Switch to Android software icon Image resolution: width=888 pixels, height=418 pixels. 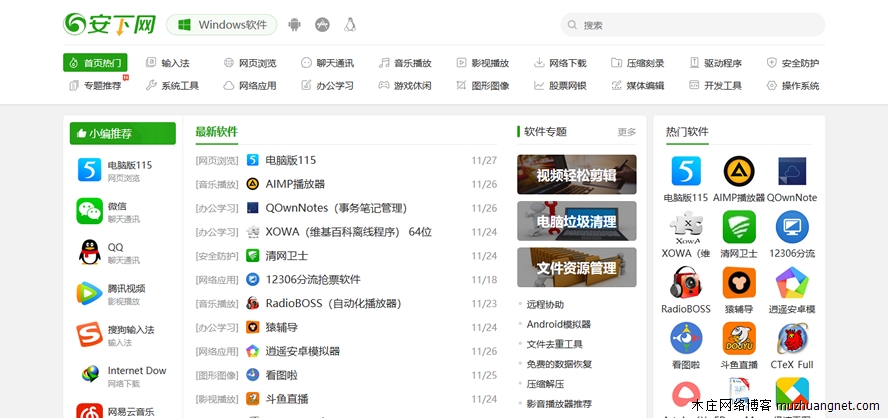click(294, 25)
